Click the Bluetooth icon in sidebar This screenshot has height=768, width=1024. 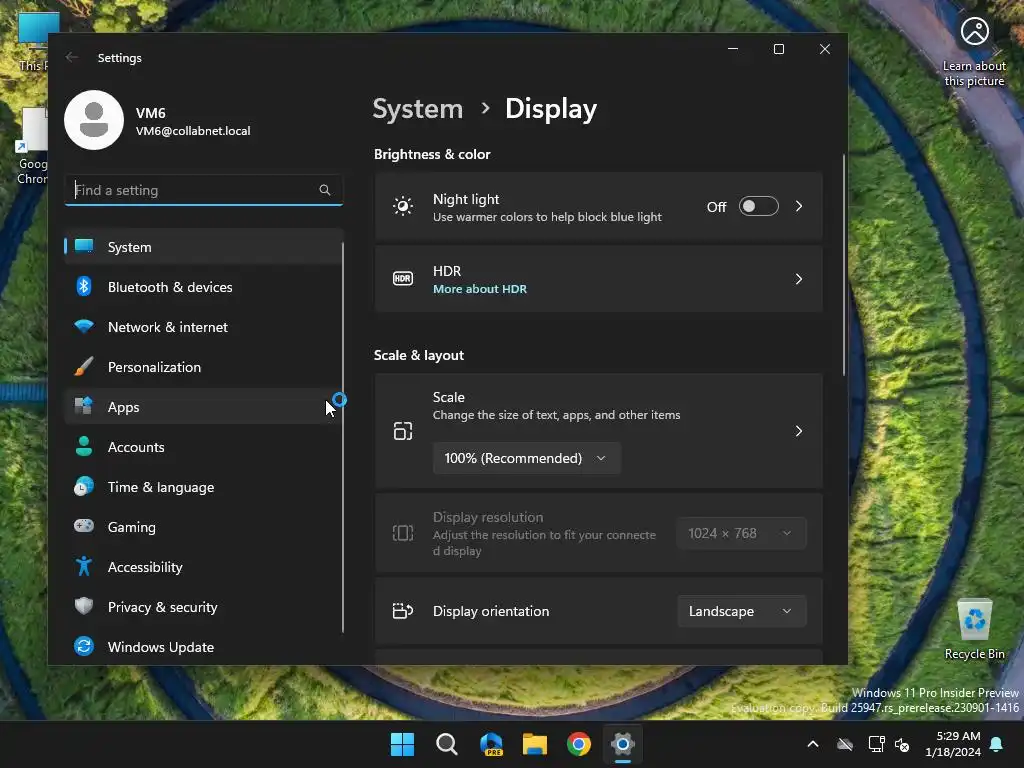coord(84,286)
